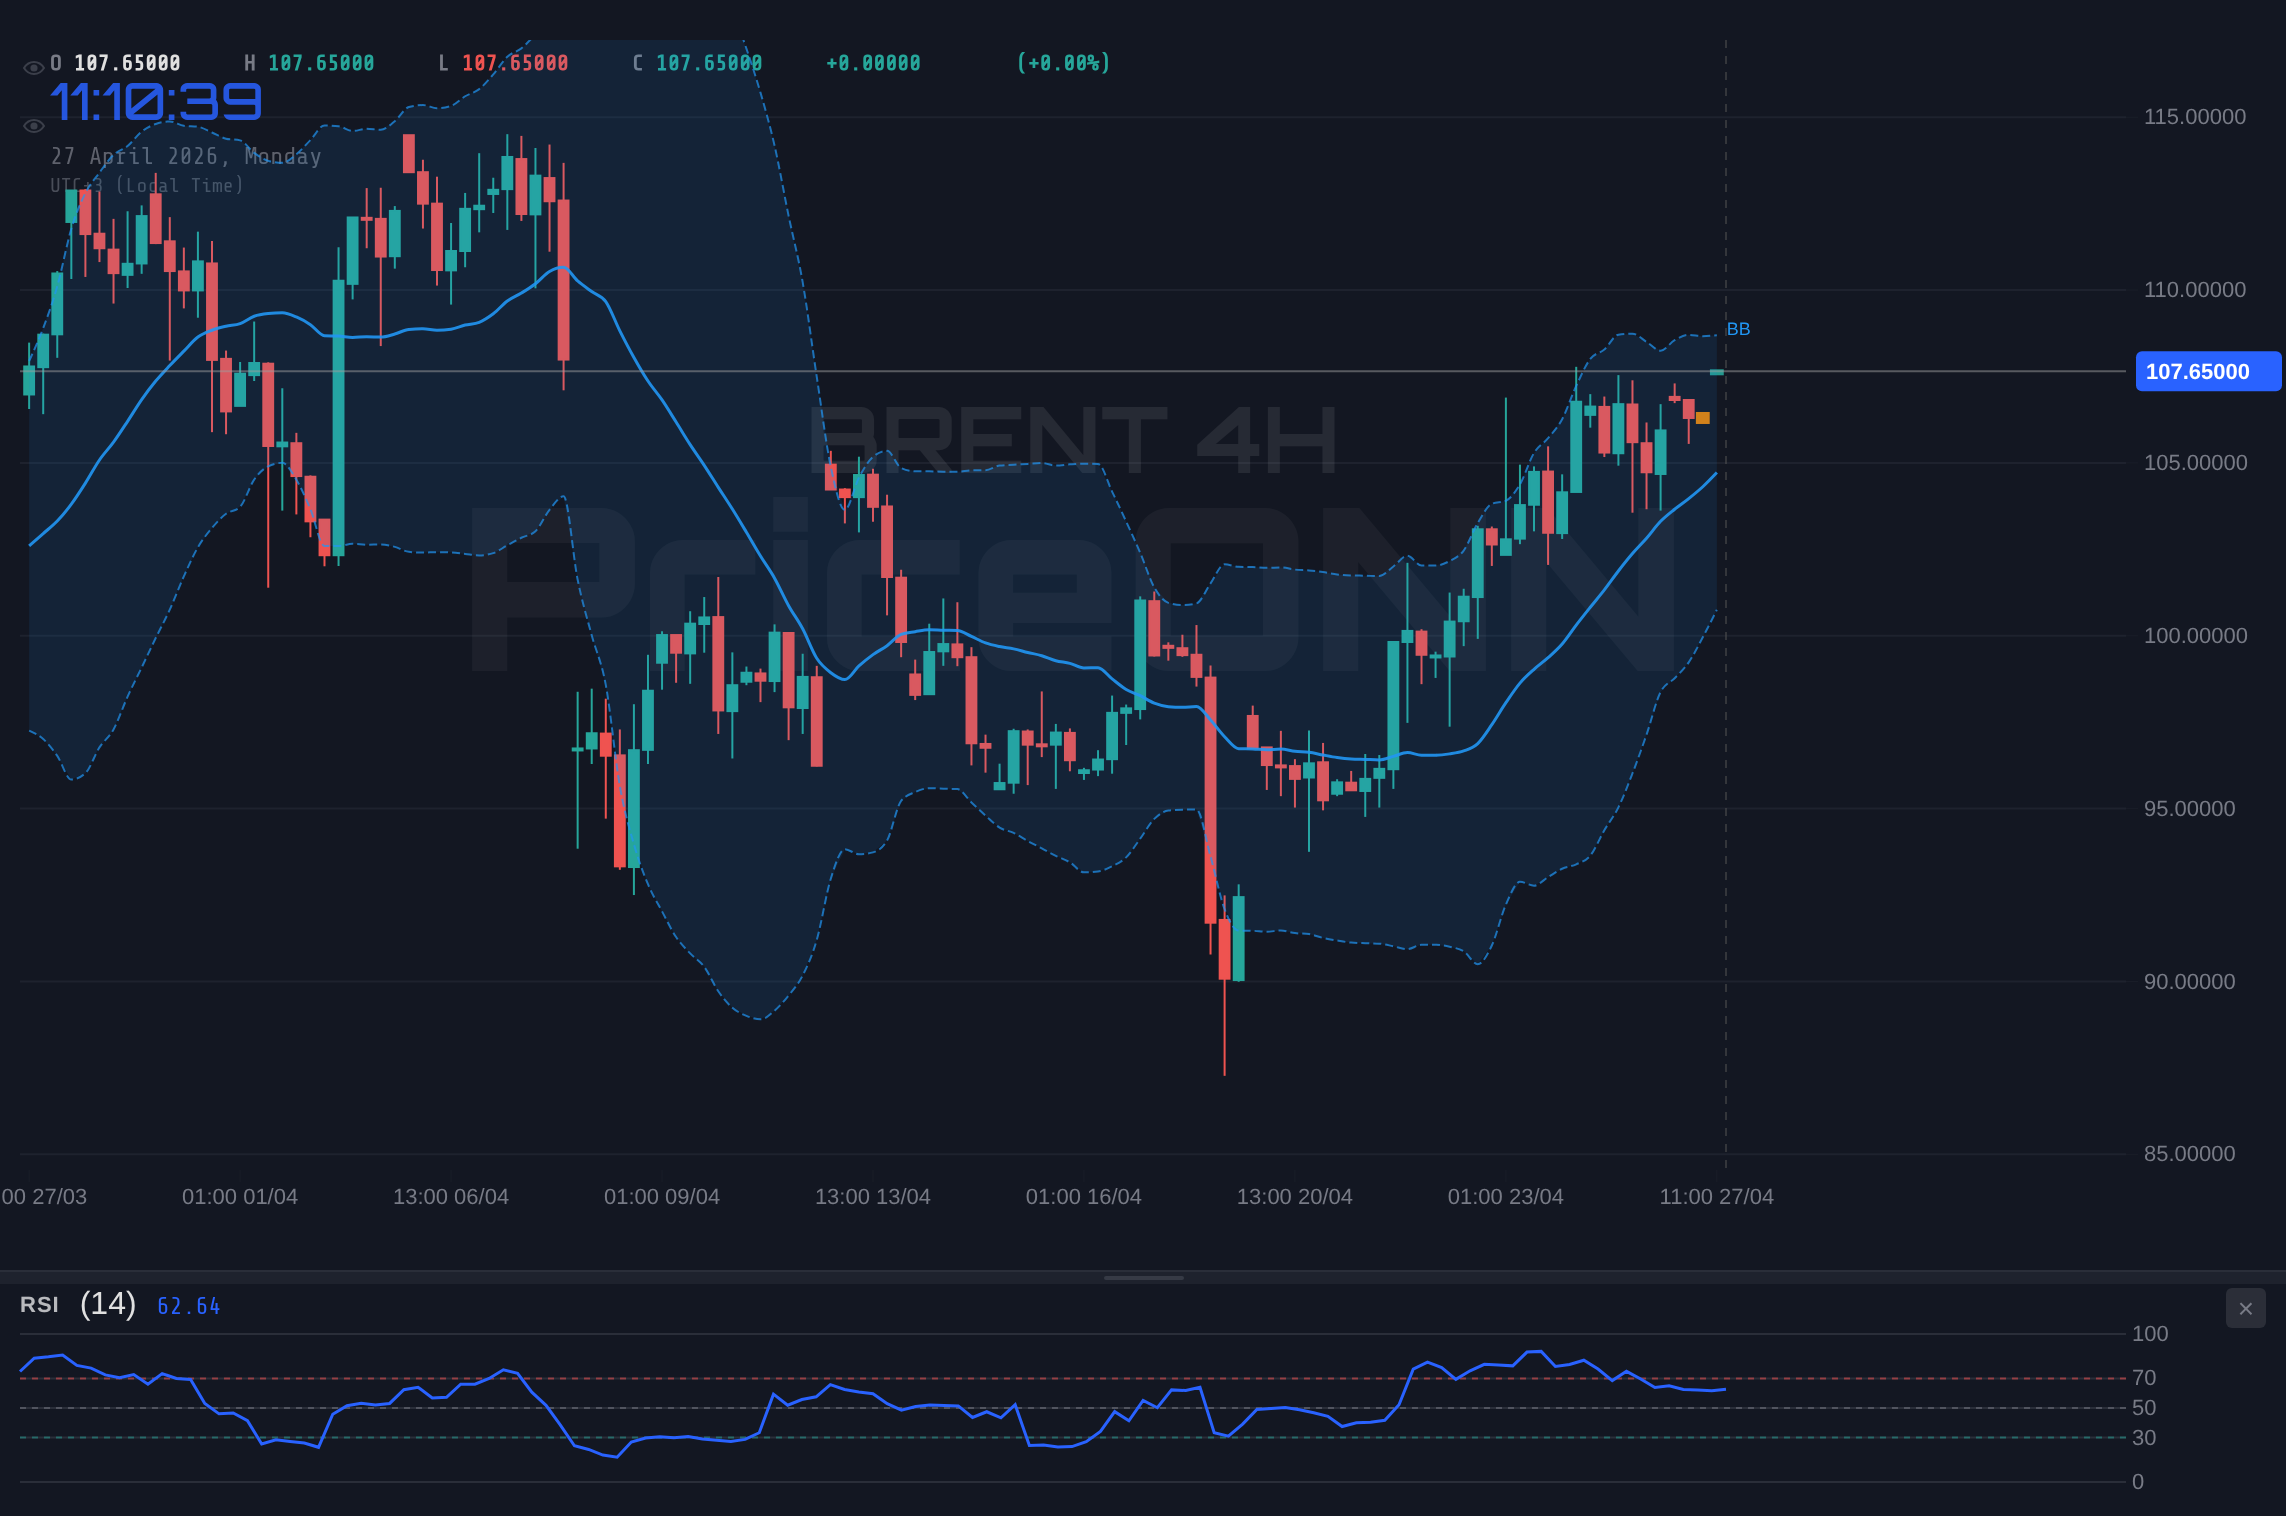Click the RSI 100 scale label
Image resolution: width=2286 pixels, height=1516 pixels.
[x=2150, y=1334]
